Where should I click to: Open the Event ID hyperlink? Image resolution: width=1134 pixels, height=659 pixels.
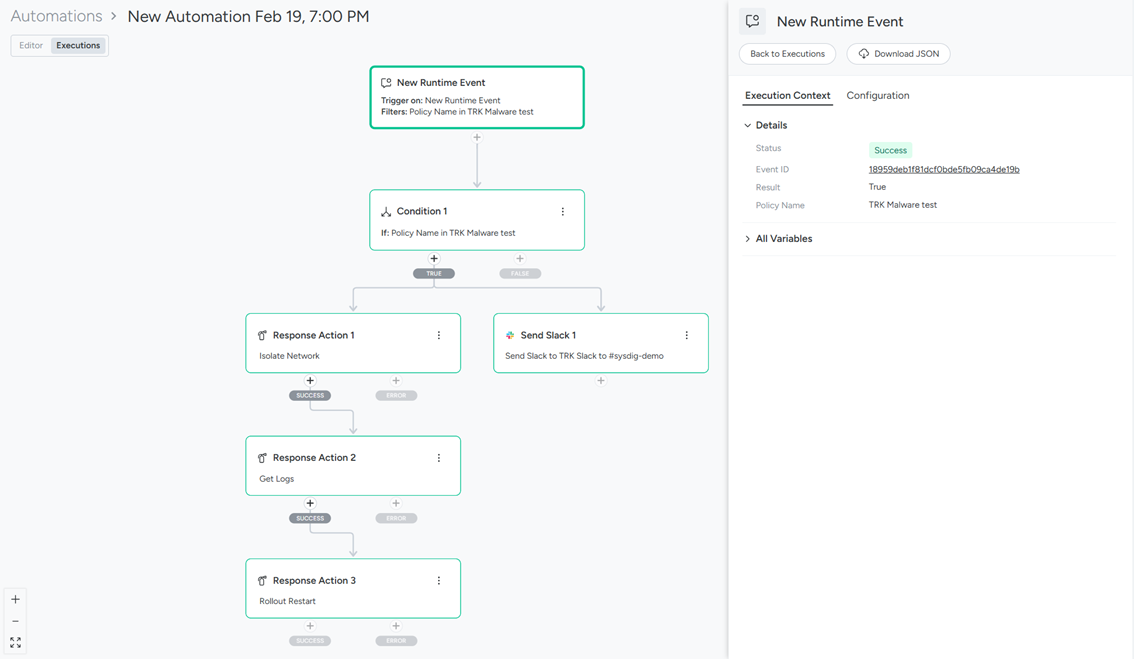[944, 170]
